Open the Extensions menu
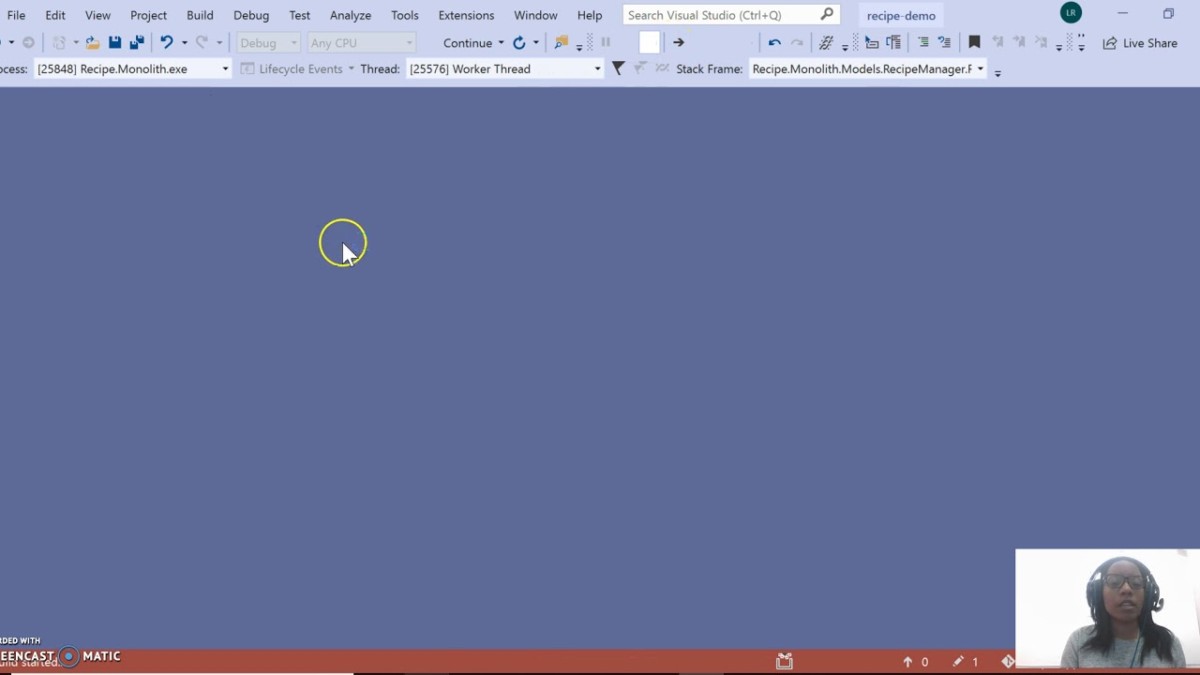Screen dimensions: 1200x675 point(466,15)
